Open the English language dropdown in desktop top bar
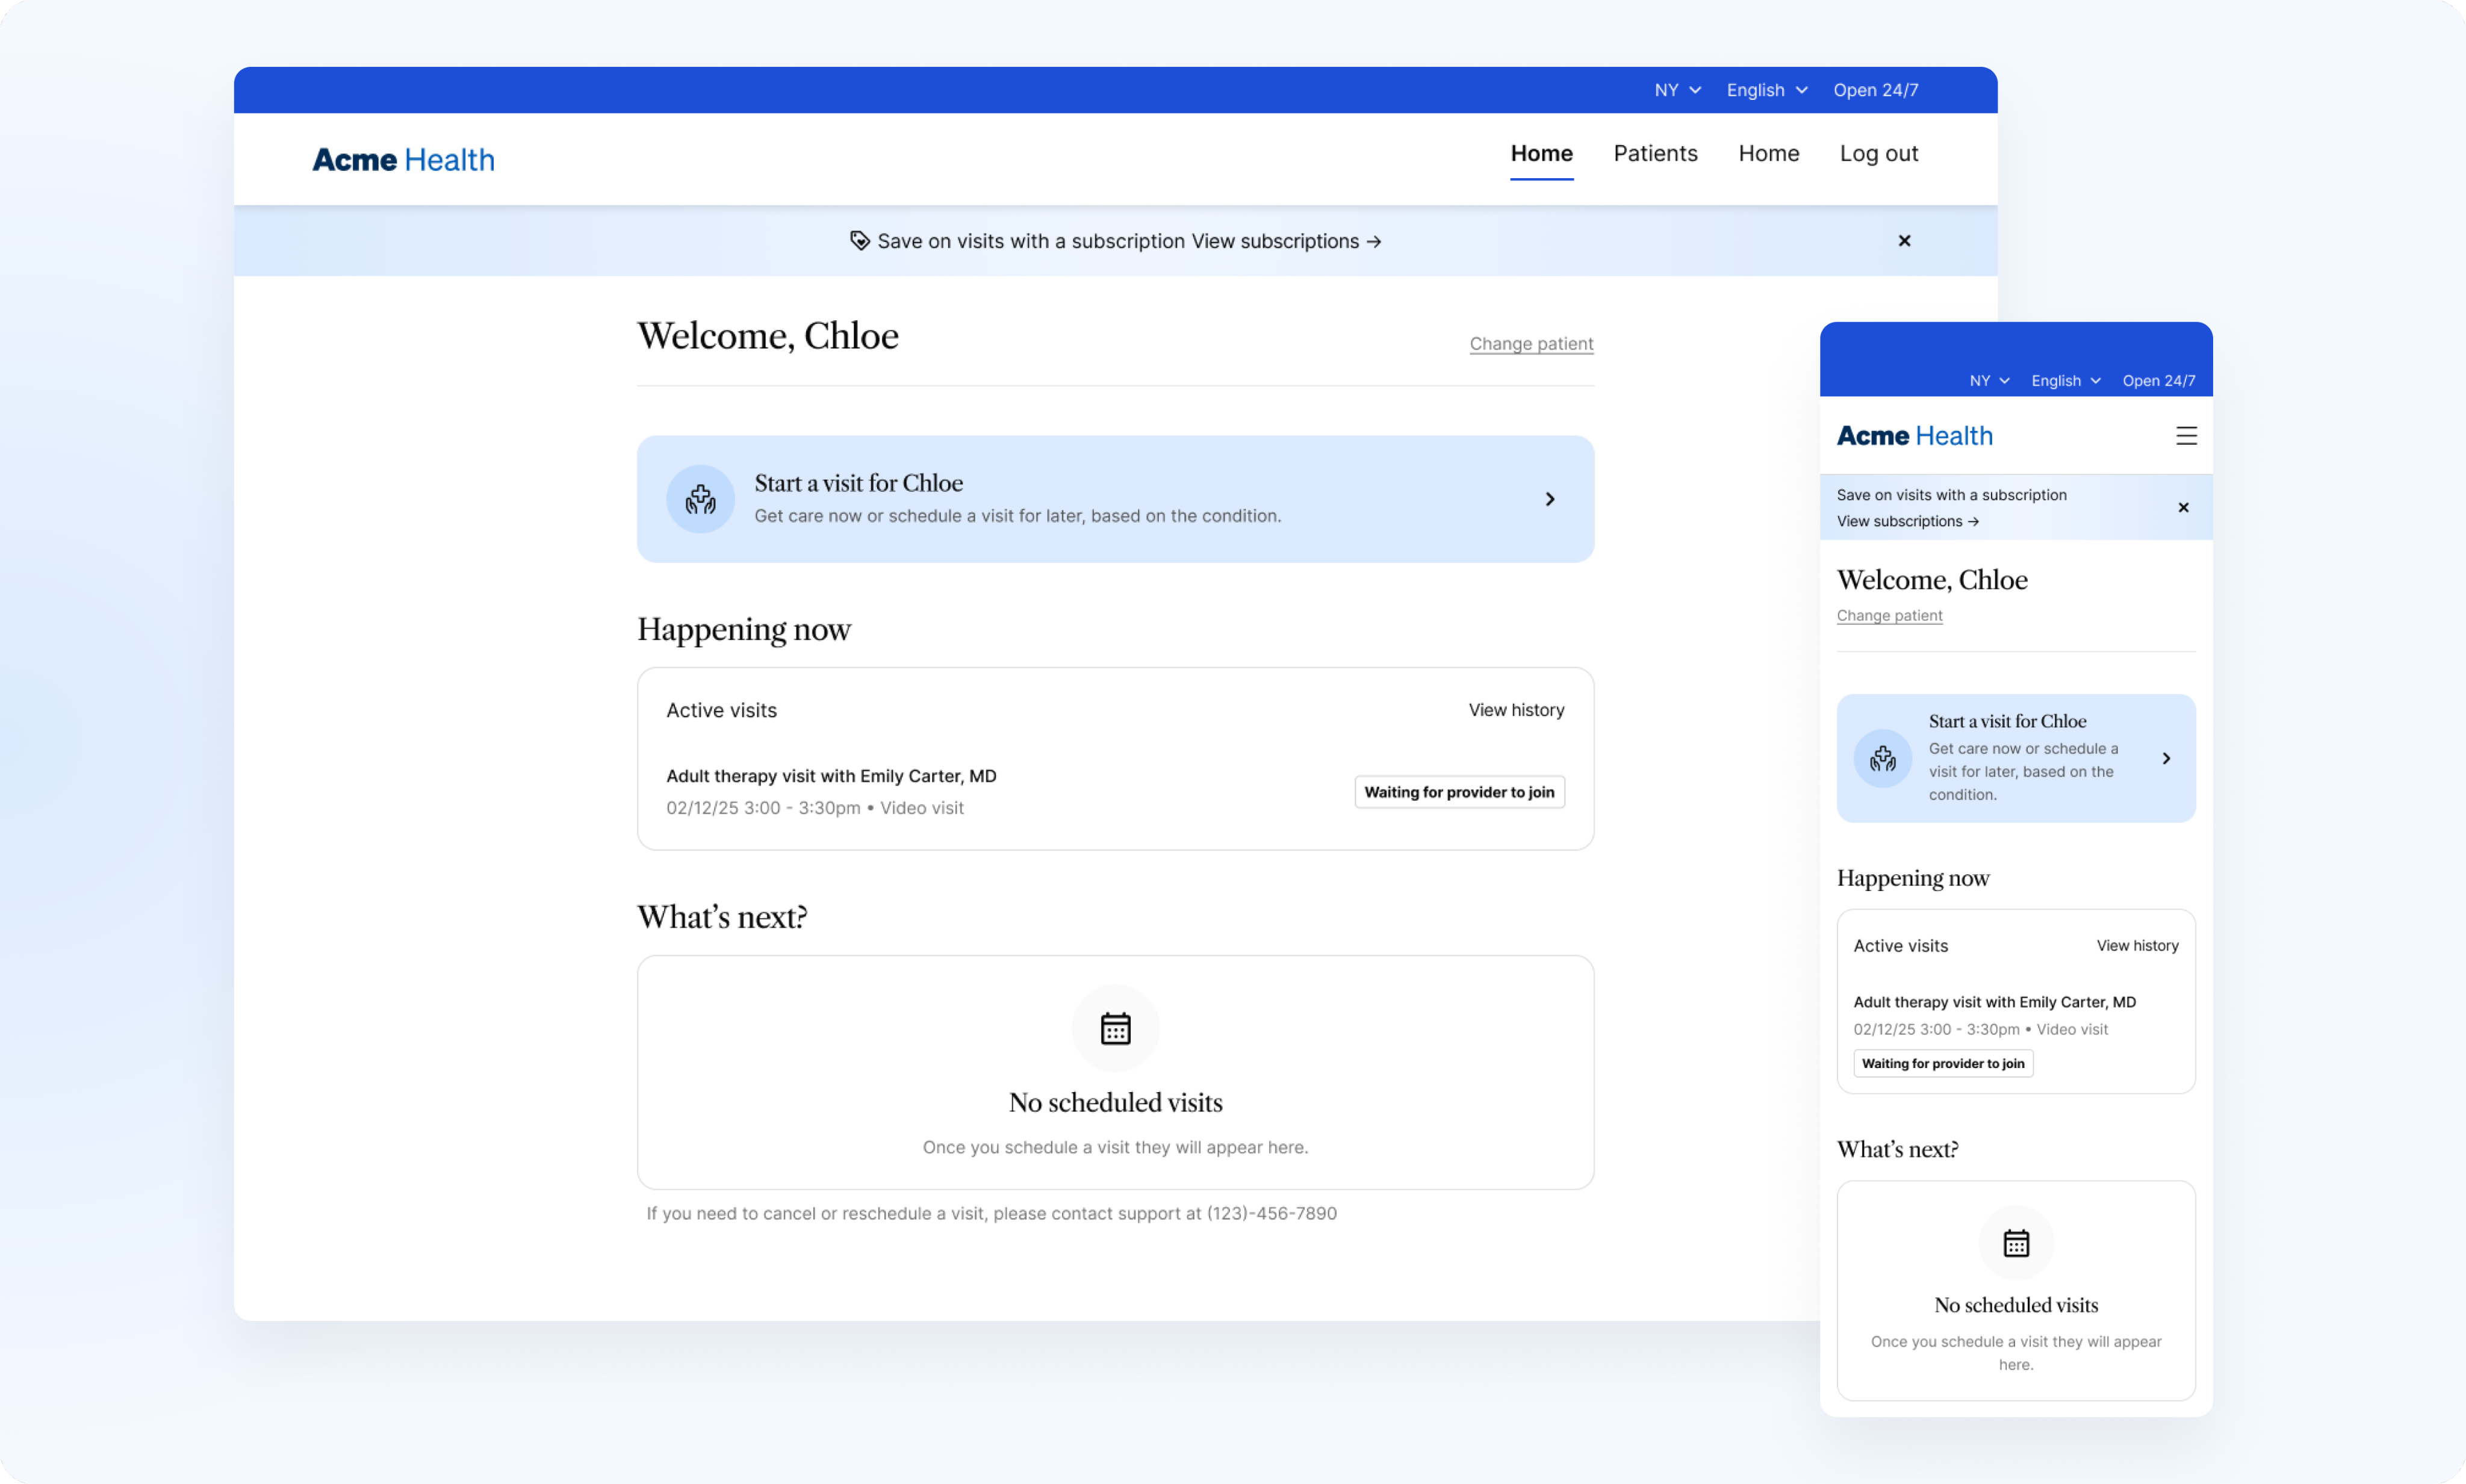The width and height of the screenshot is (2466, 1484). 1767,90
